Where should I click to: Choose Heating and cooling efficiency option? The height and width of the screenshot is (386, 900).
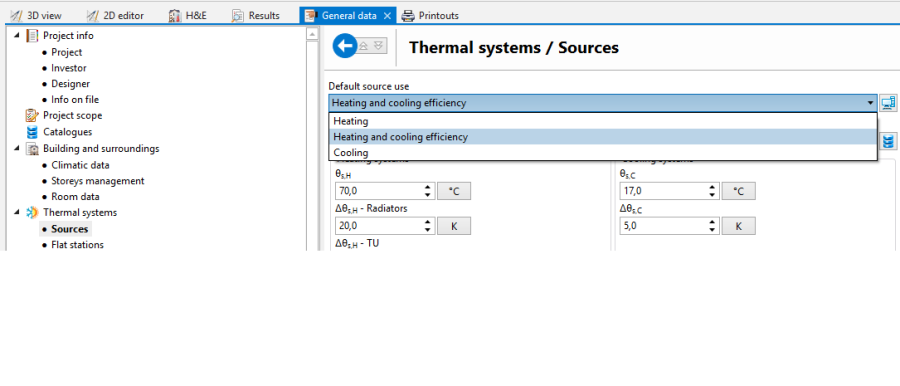coord(603,137)
